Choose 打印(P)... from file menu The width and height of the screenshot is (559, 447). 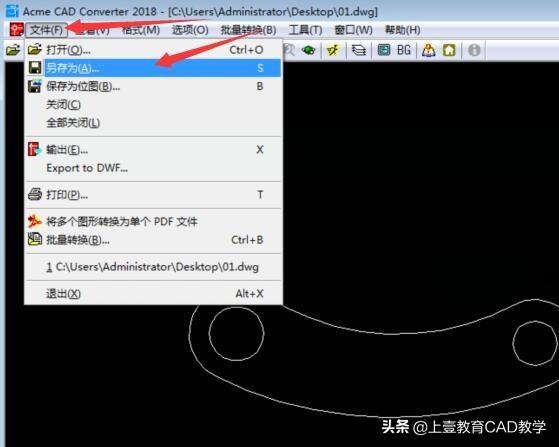(153, 195)
